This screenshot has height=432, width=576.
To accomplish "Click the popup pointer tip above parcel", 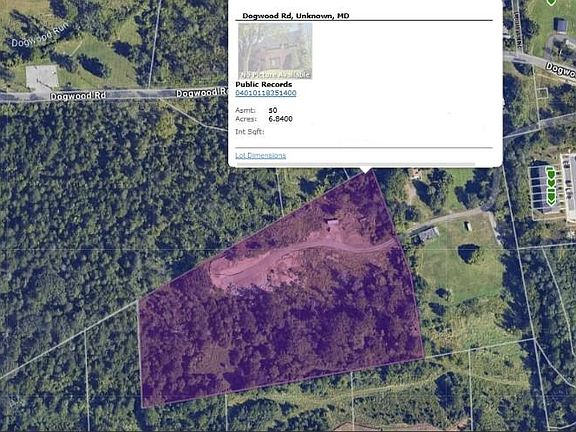I will point(365,170).
